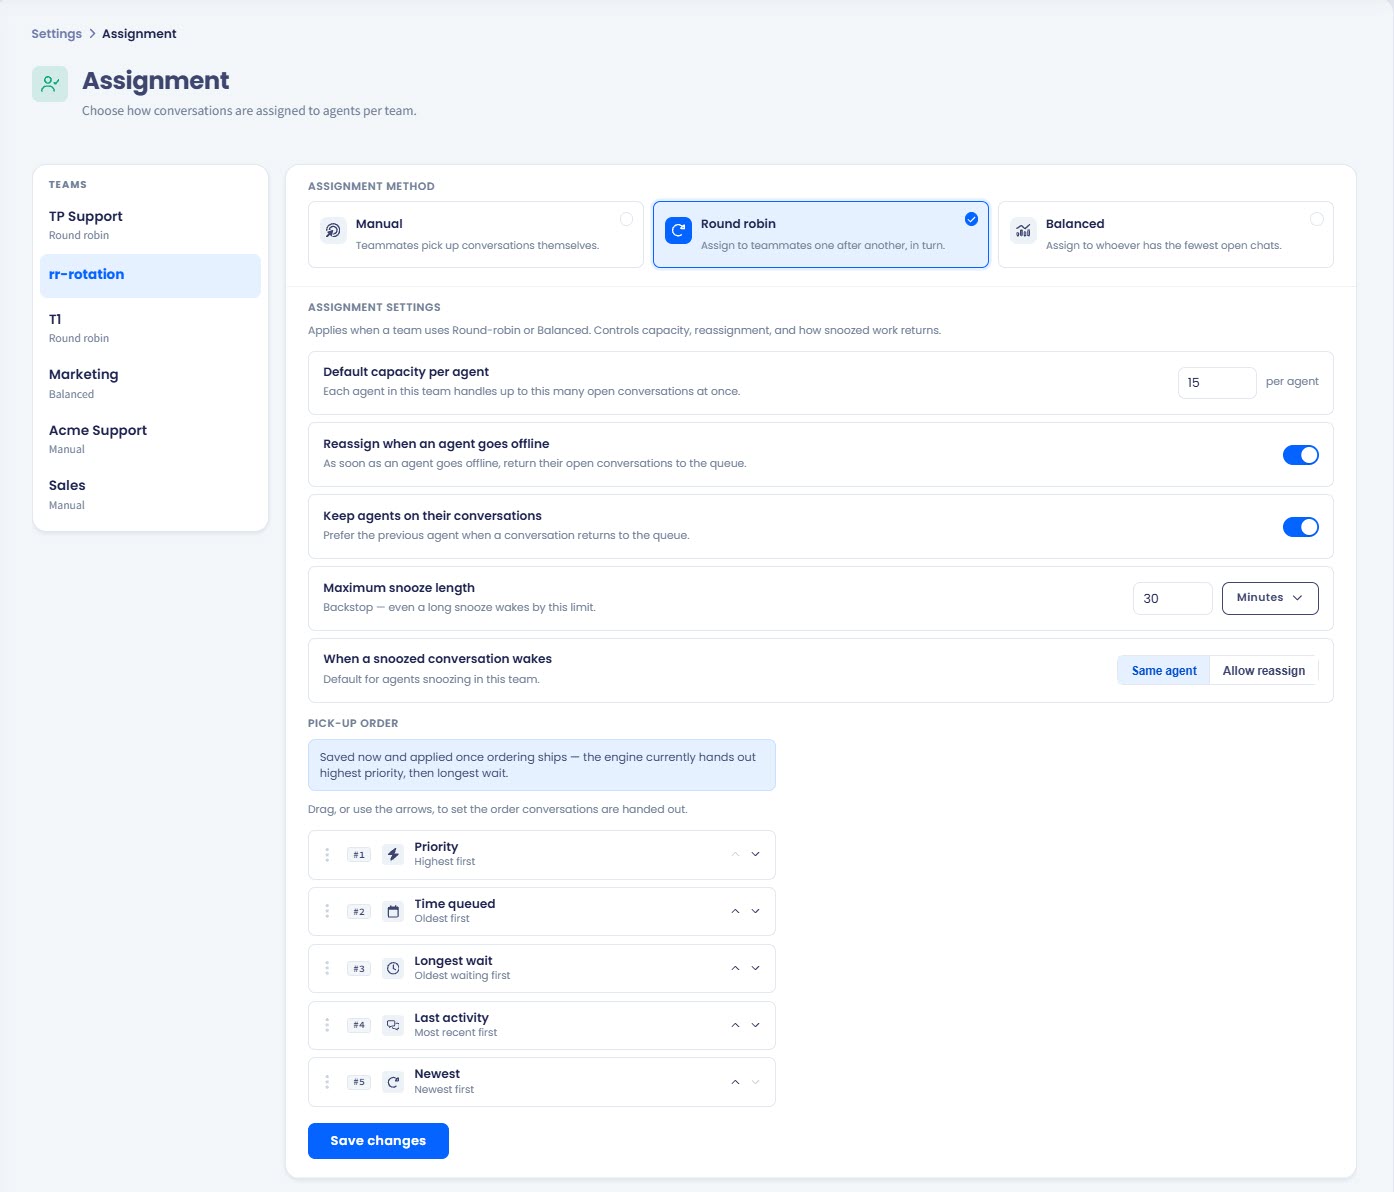1394x1192 pixels.
Task: Click the Maximum snooze length number field
Action: [1173, 598]
